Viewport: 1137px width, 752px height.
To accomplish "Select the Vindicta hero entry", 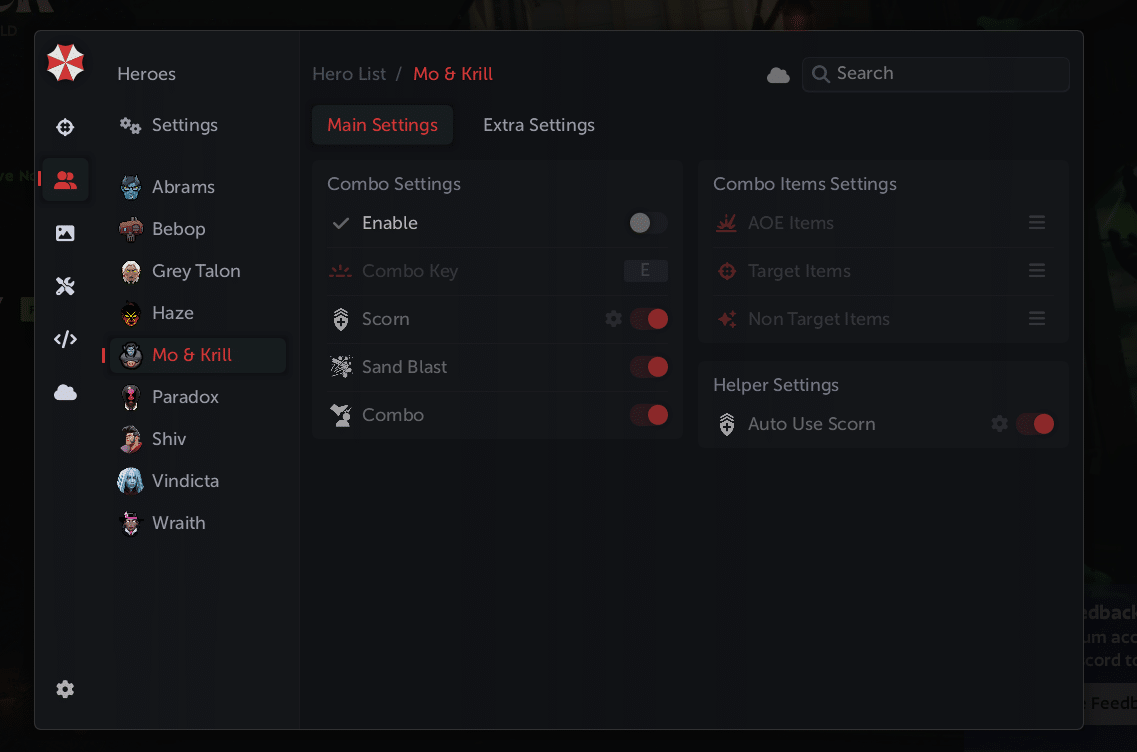I will 185,481.
